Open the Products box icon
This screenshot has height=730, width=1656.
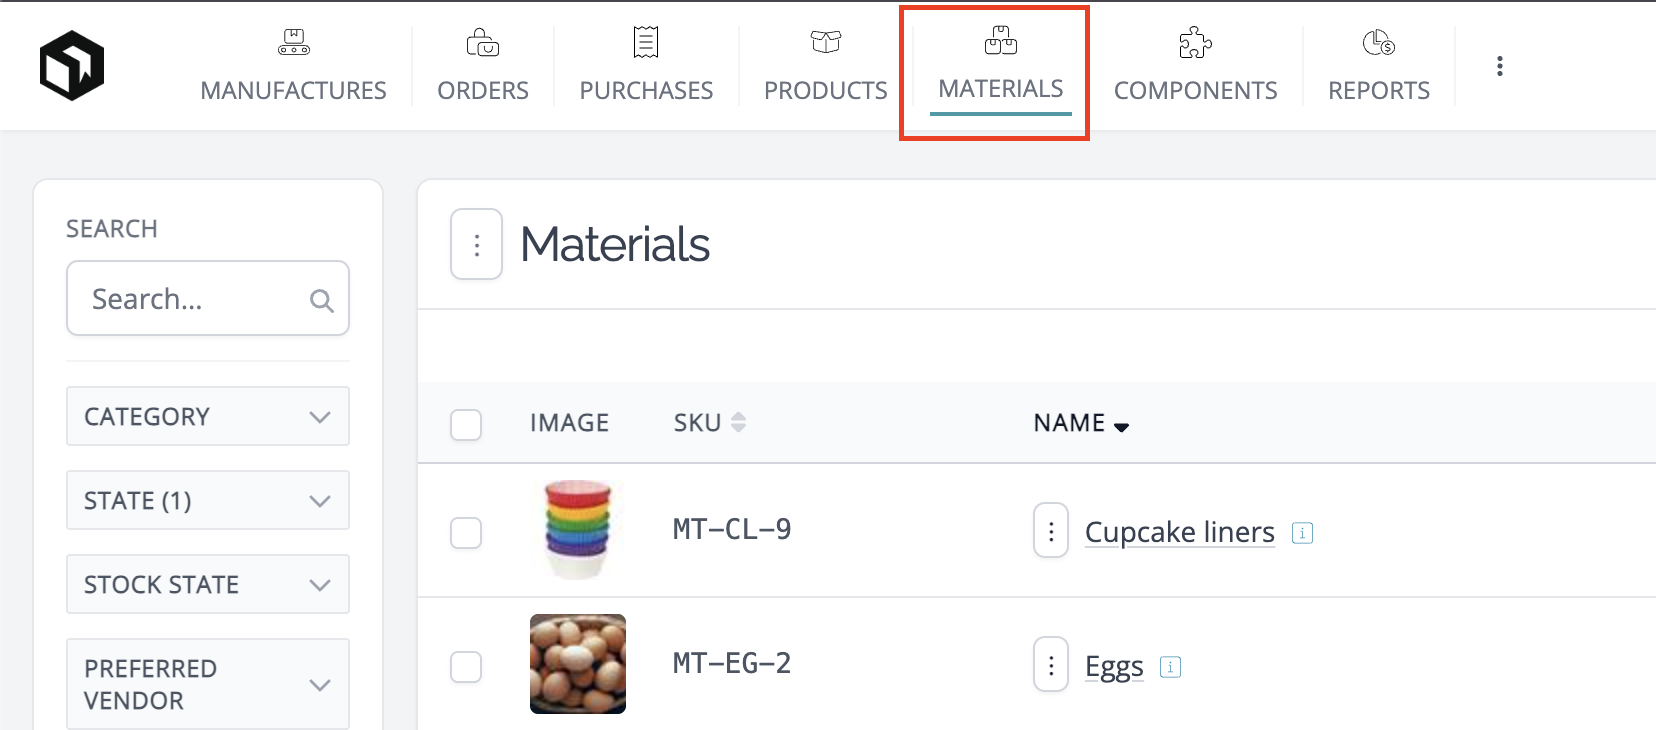826,42
